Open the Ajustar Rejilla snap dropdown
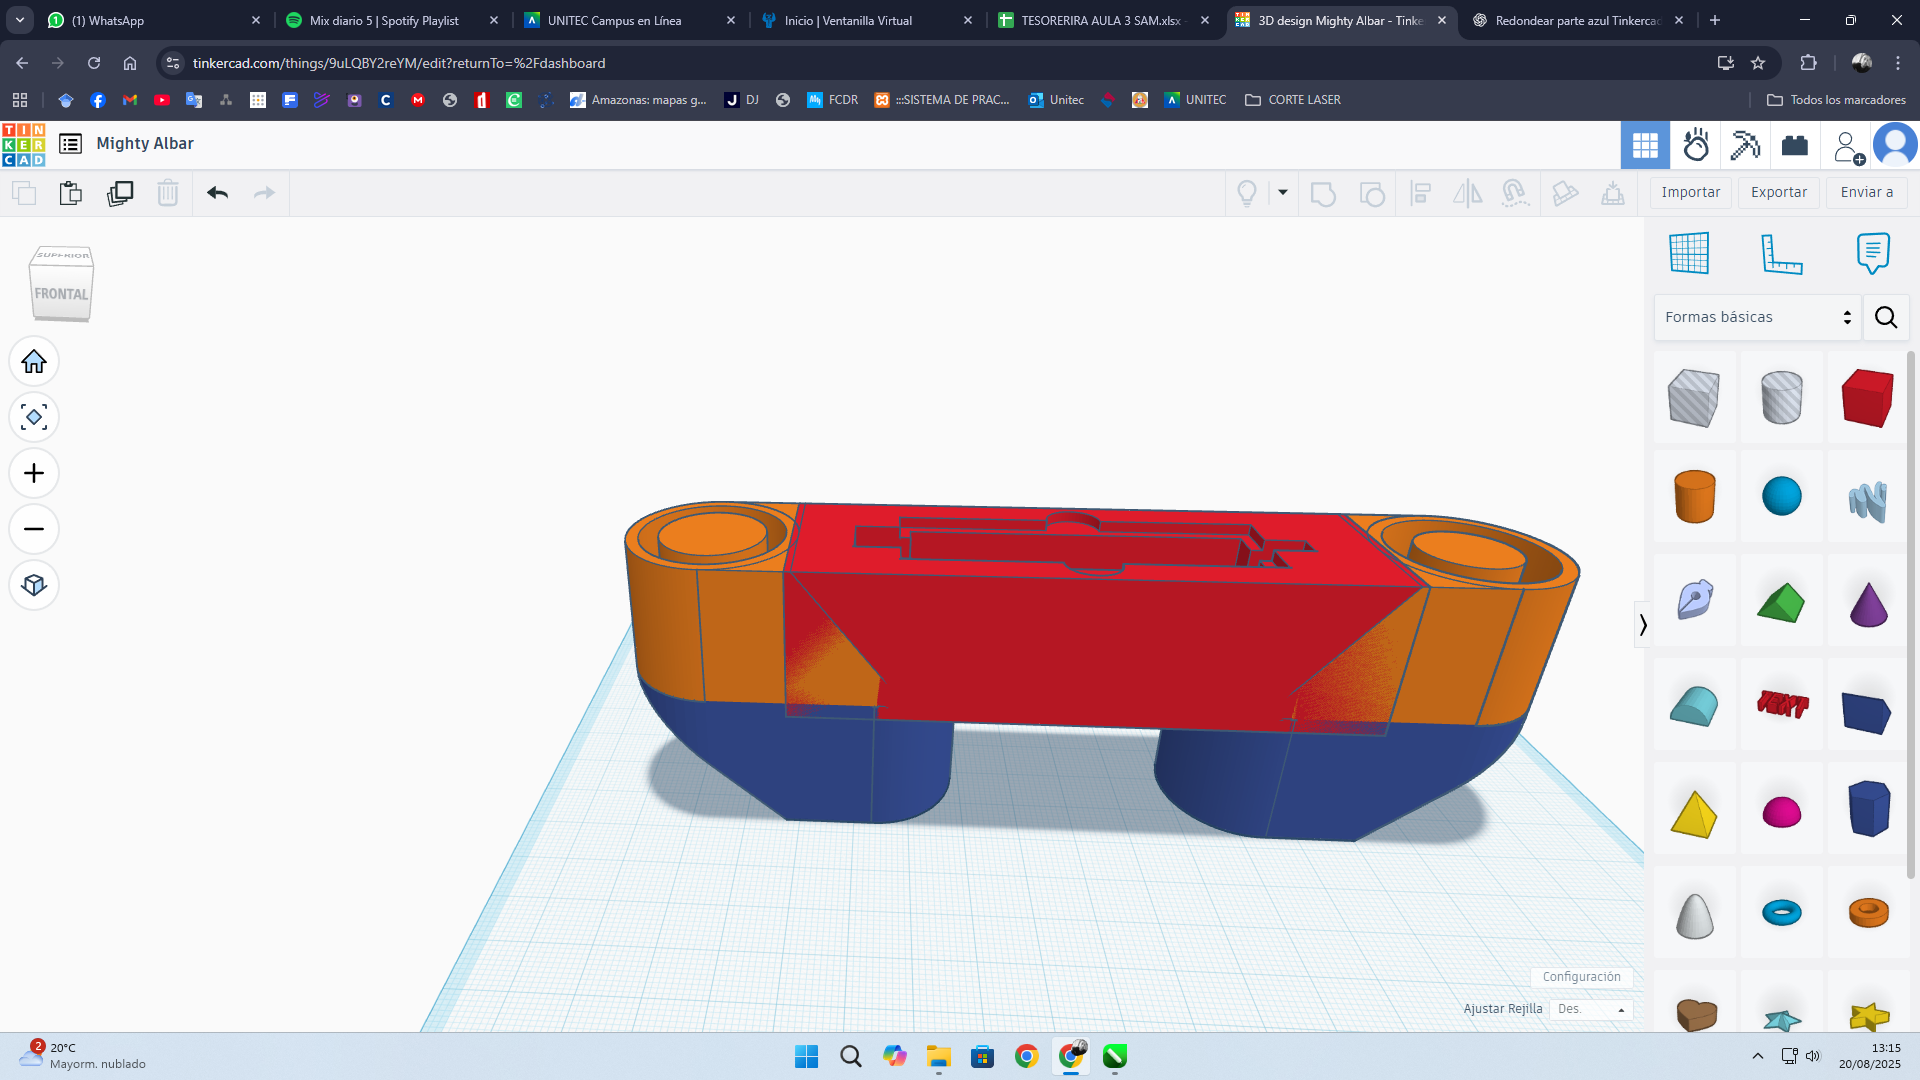 tap(1593, 1009)
